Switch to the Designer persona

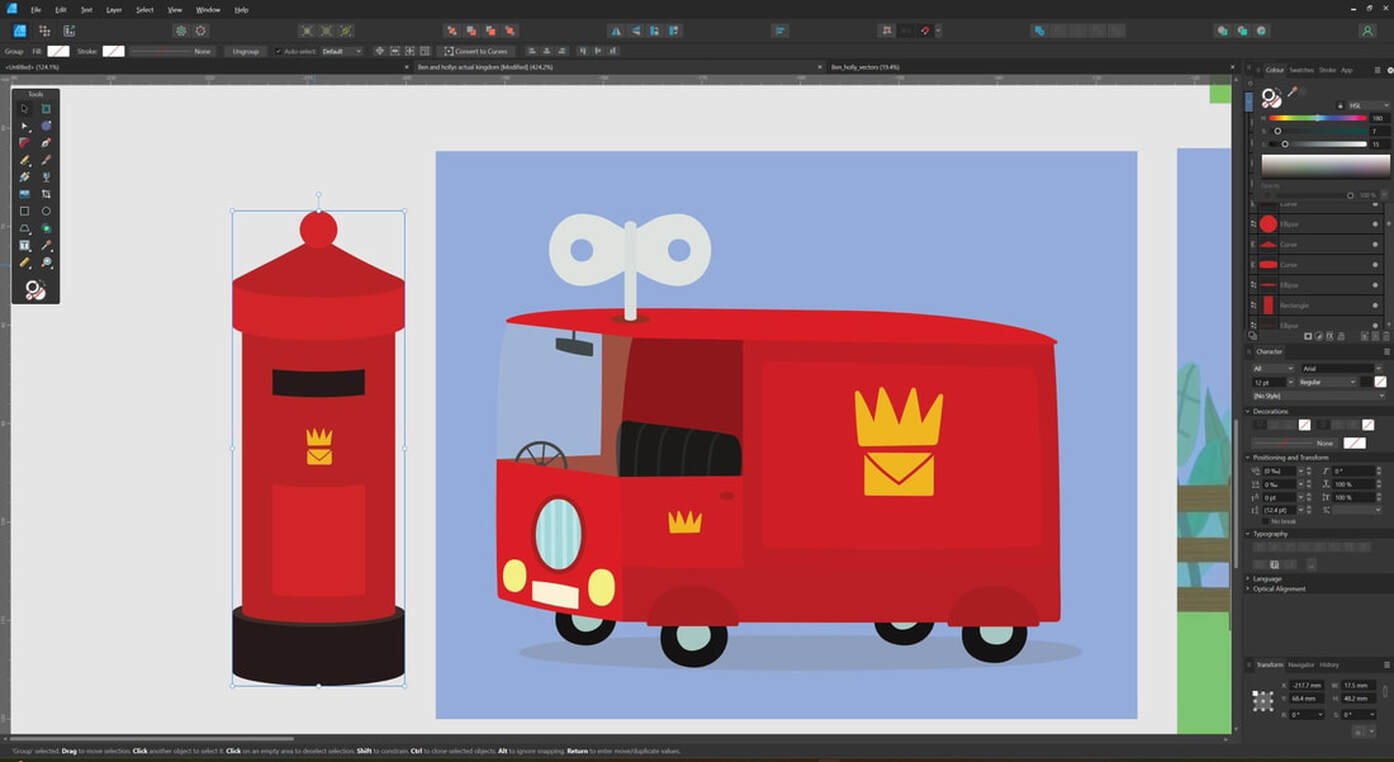pos(19,31)
